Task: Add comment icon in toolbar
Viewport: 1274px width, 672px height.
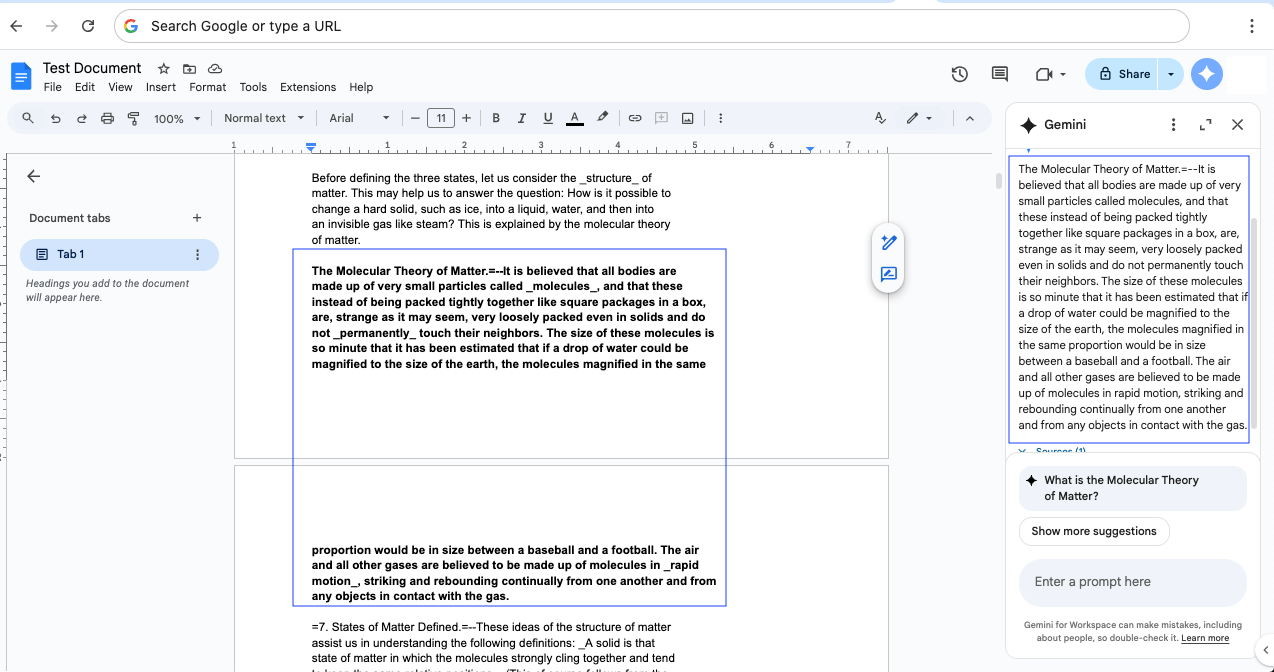Action: tap(661, 118)
